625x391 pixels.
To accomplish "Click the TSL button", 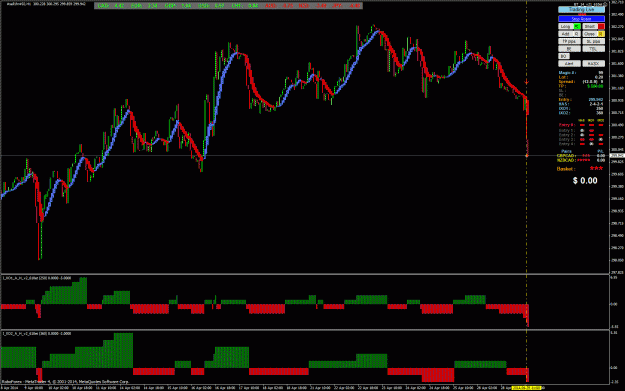I will (x=594, y=49).
